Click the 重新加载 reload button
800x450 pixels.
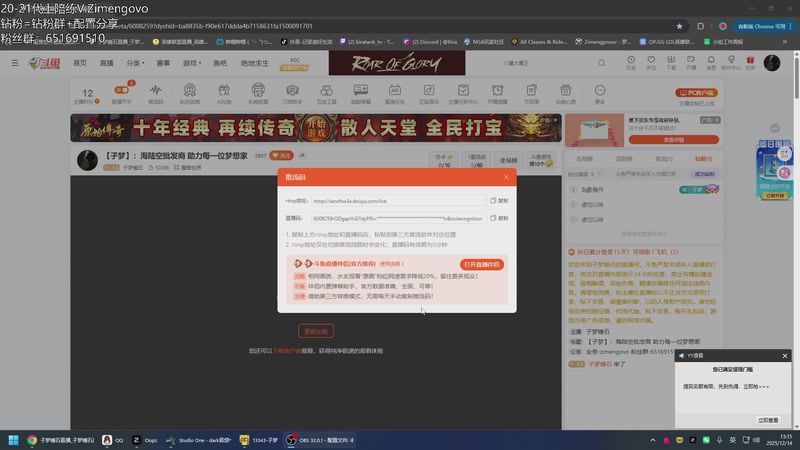(316, 331)
